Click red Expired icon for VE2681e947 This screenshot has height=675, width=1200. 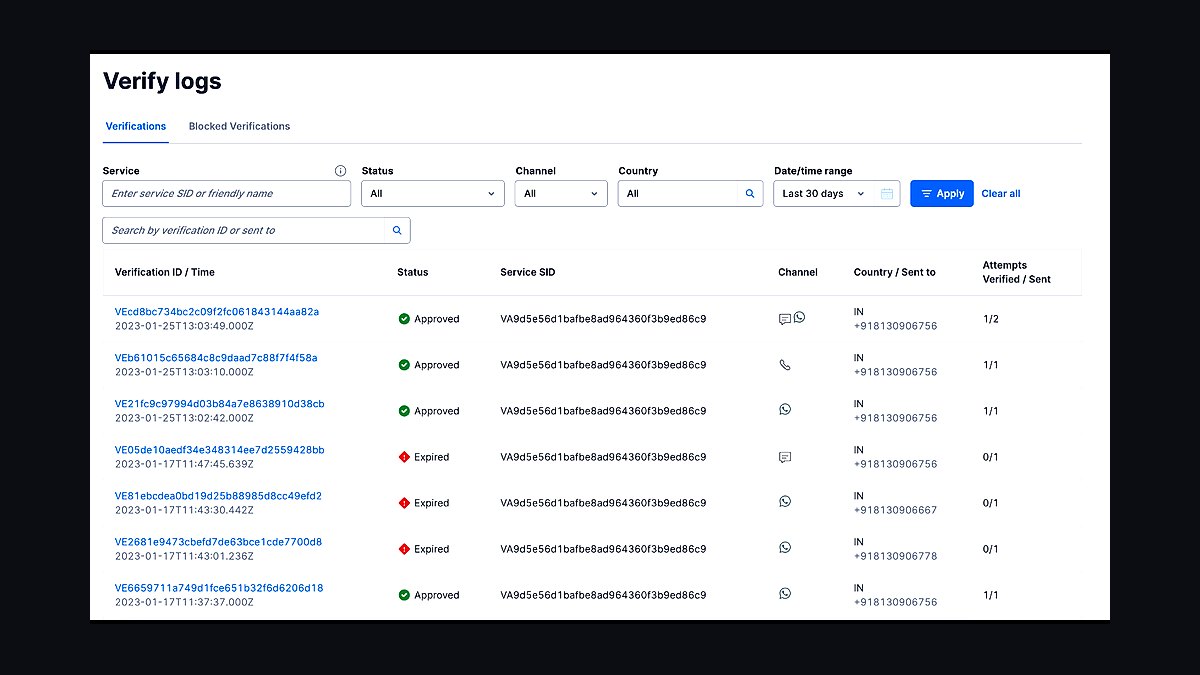pos(404,549)
